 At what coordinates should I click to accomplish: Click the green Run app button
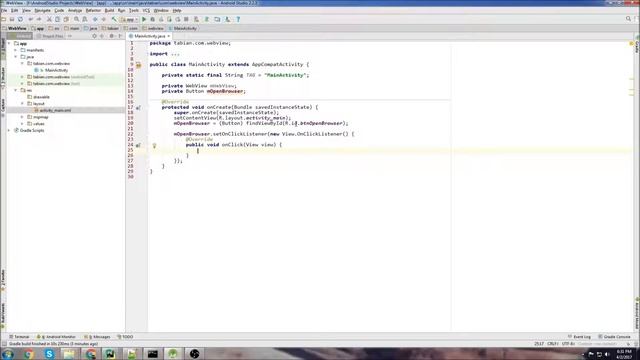(144, 19)
